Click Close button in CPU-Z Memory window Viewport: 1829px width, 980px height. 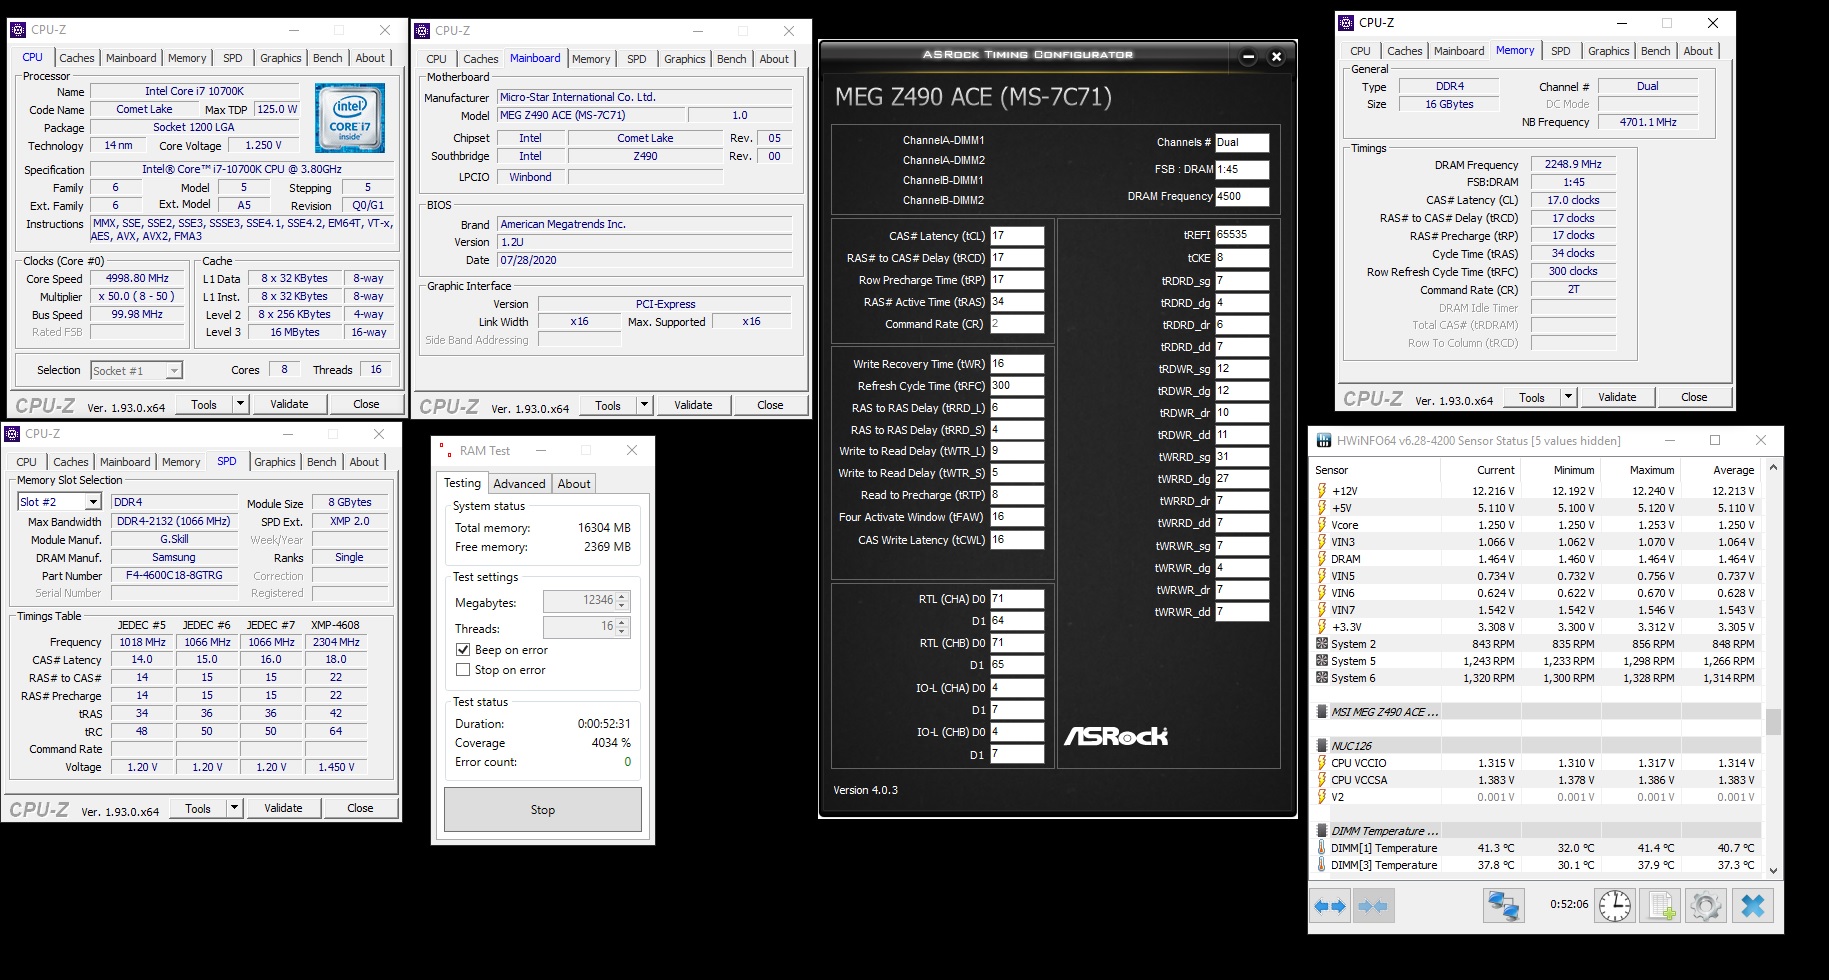pos(1694,397)
